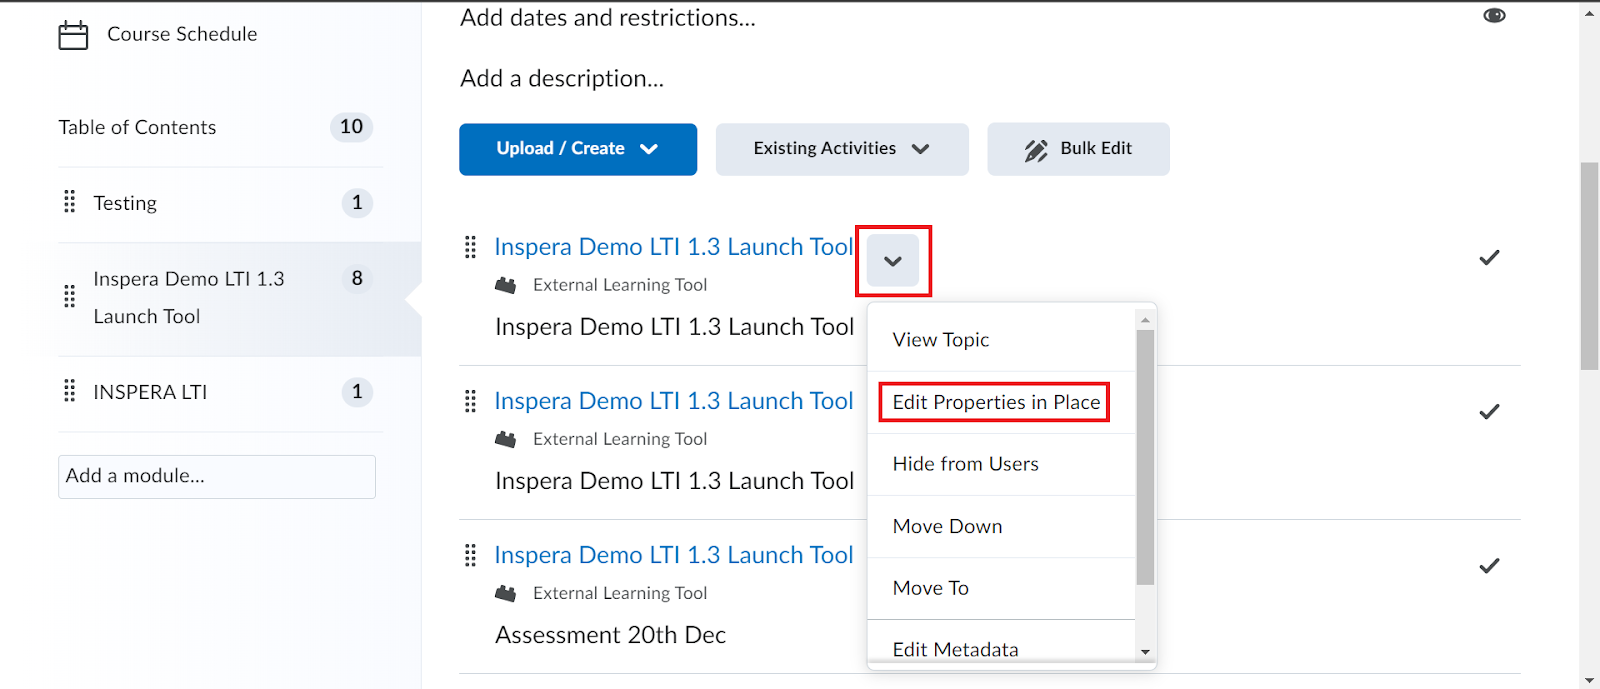Click the drag handle beside Testing module
This screenshot has height=689, width=1600.
click(x=69, y=202)
